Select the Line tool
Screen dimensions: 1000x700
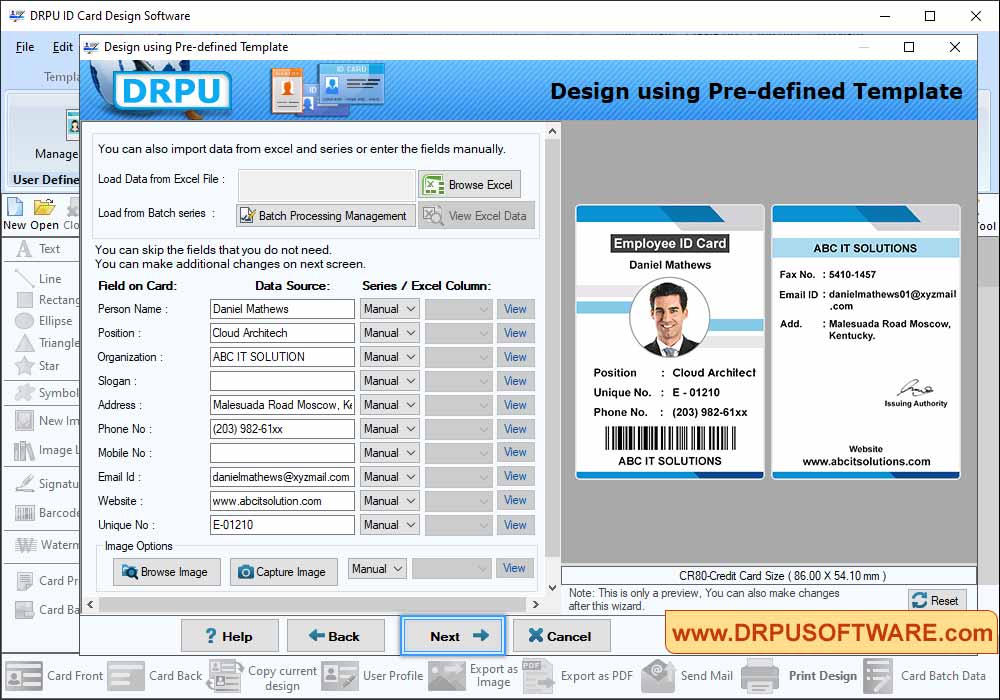click(40, 279)
